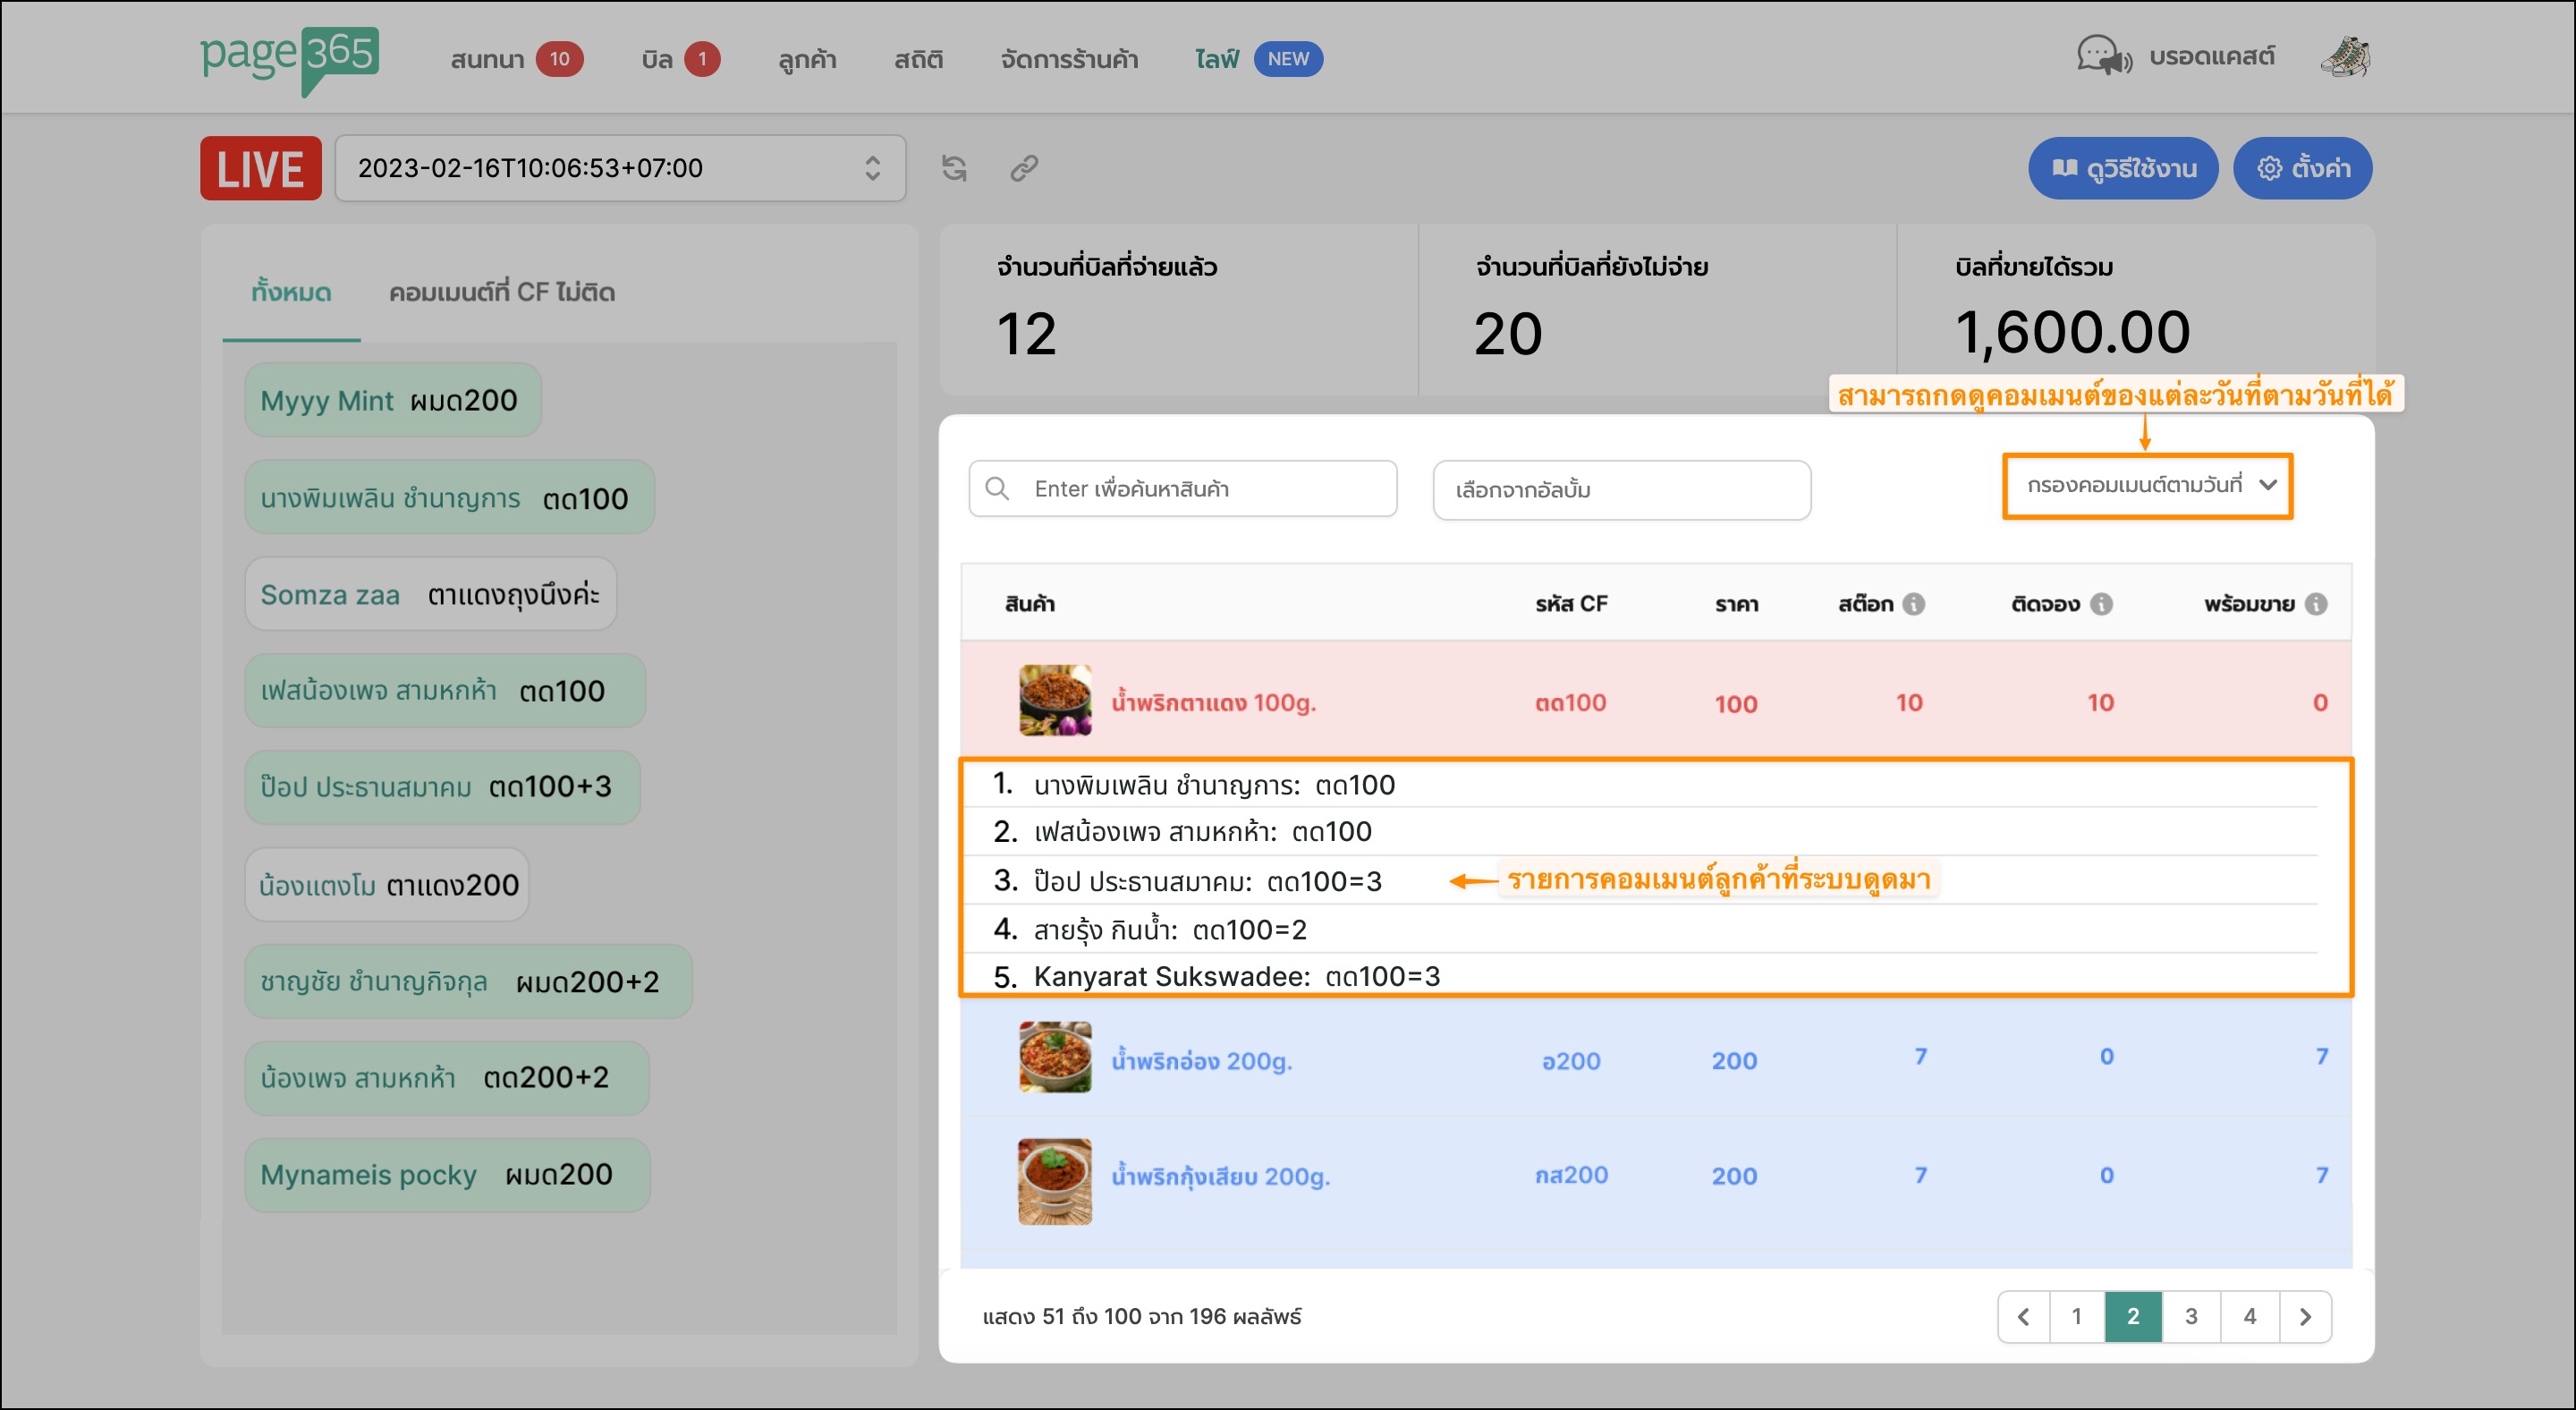Image resolution: width=2576 pixels, height=1410 pixels.
Task: Click the ready-to-sell column info icon
Action: click(2316, 604)
